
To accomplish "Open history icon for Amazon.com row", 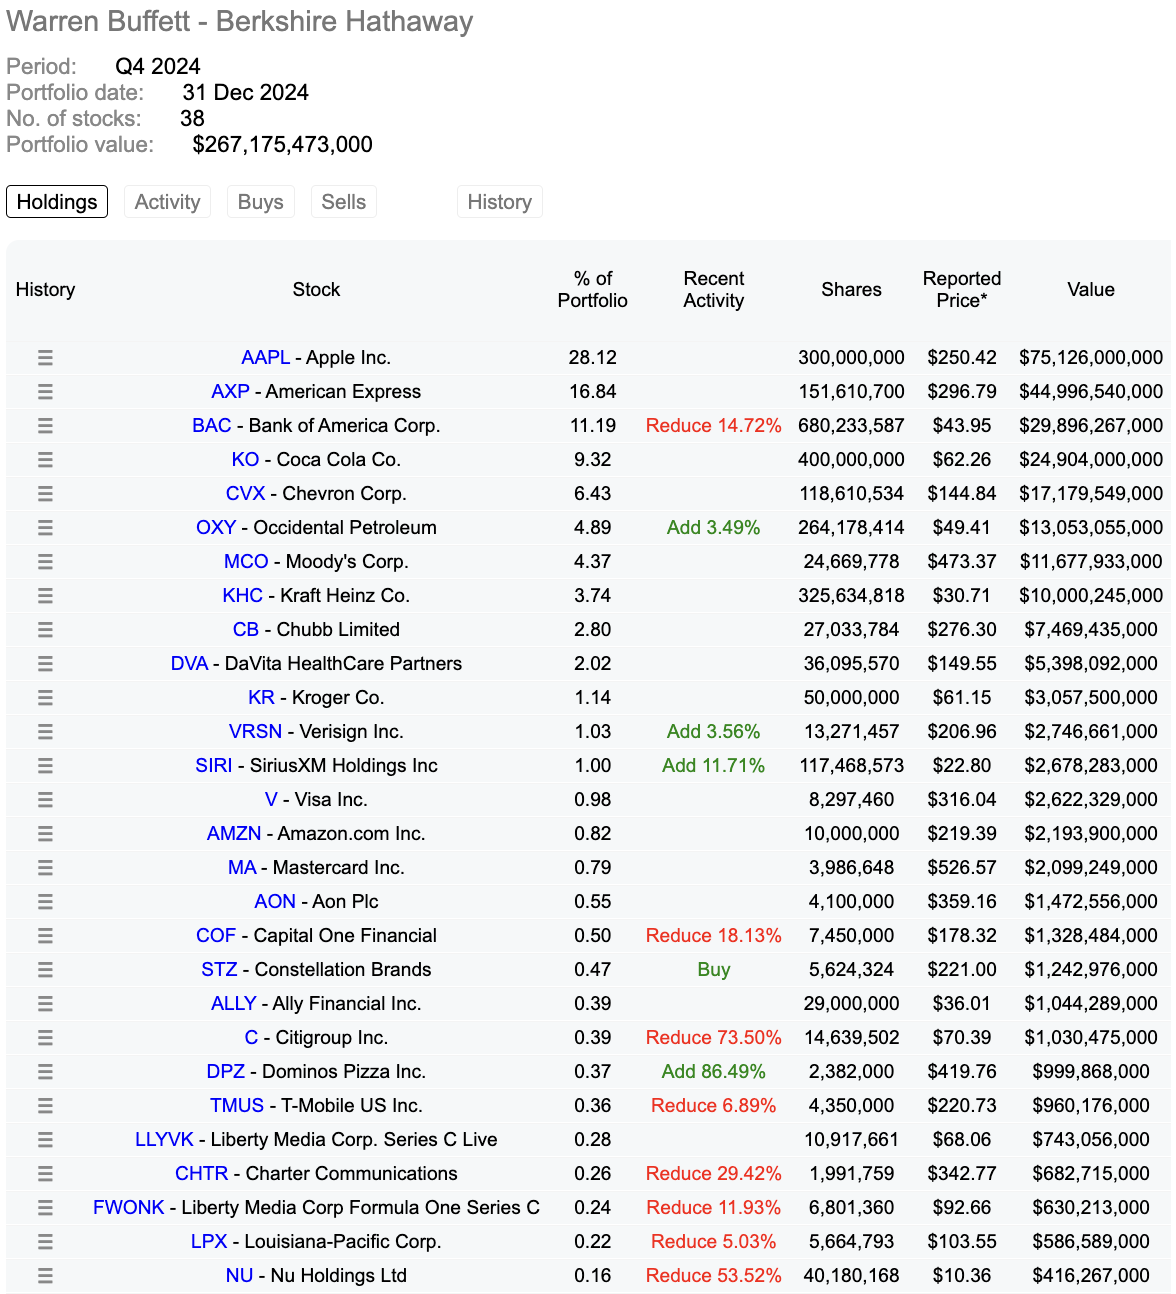I will (x=45, y=833).
